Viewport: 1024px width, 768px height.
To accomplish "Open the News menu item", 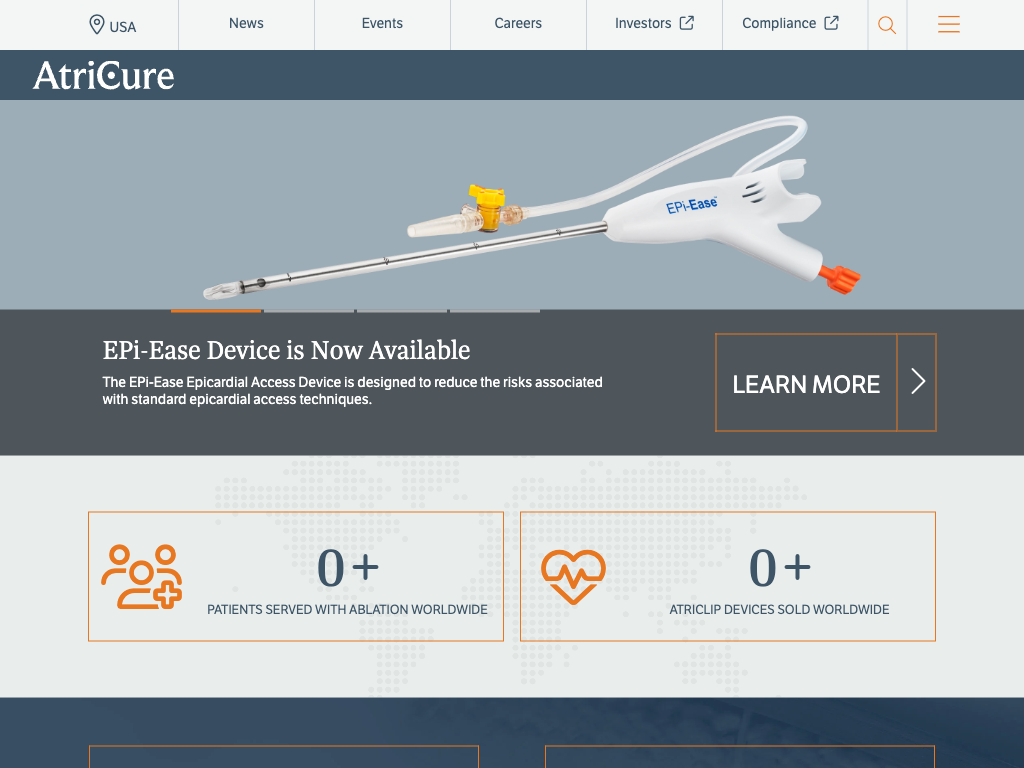I will [x=246, y=24].
